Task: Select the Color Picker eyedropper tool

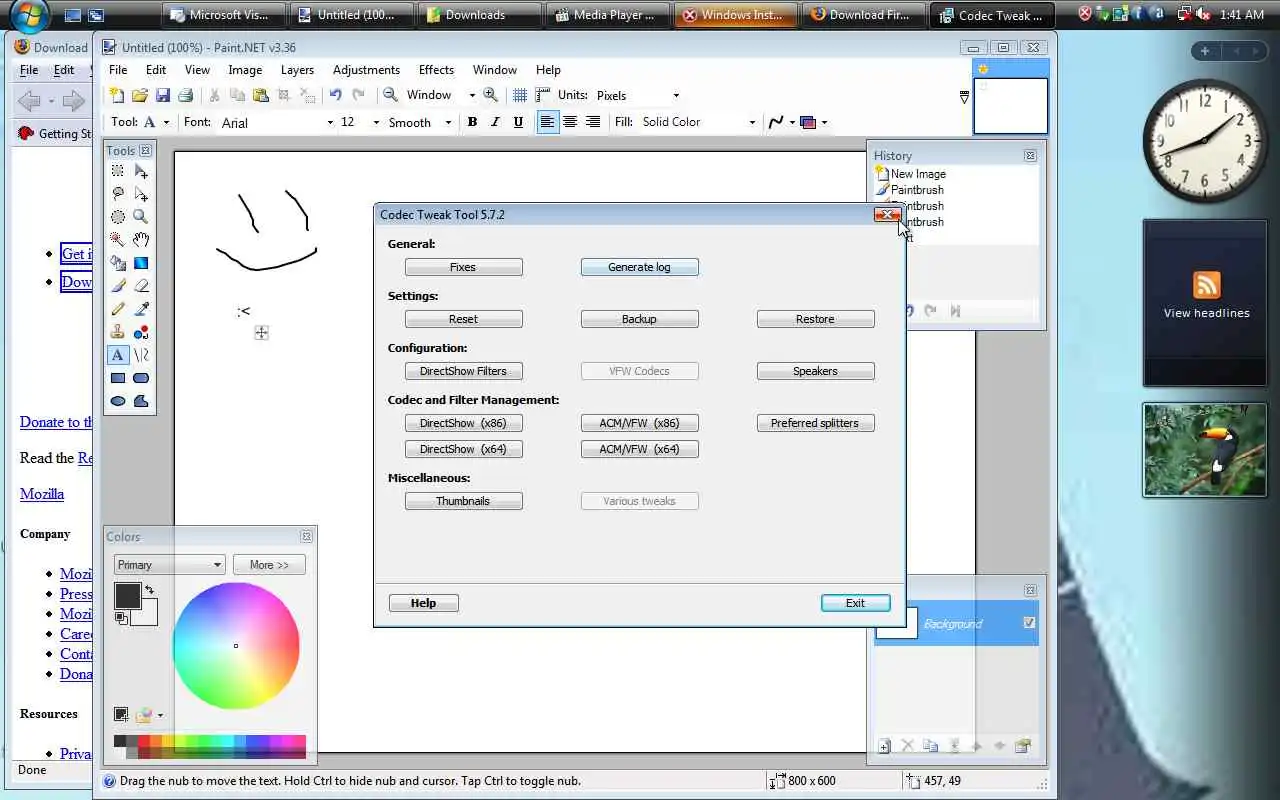Action: coord(141,309)
